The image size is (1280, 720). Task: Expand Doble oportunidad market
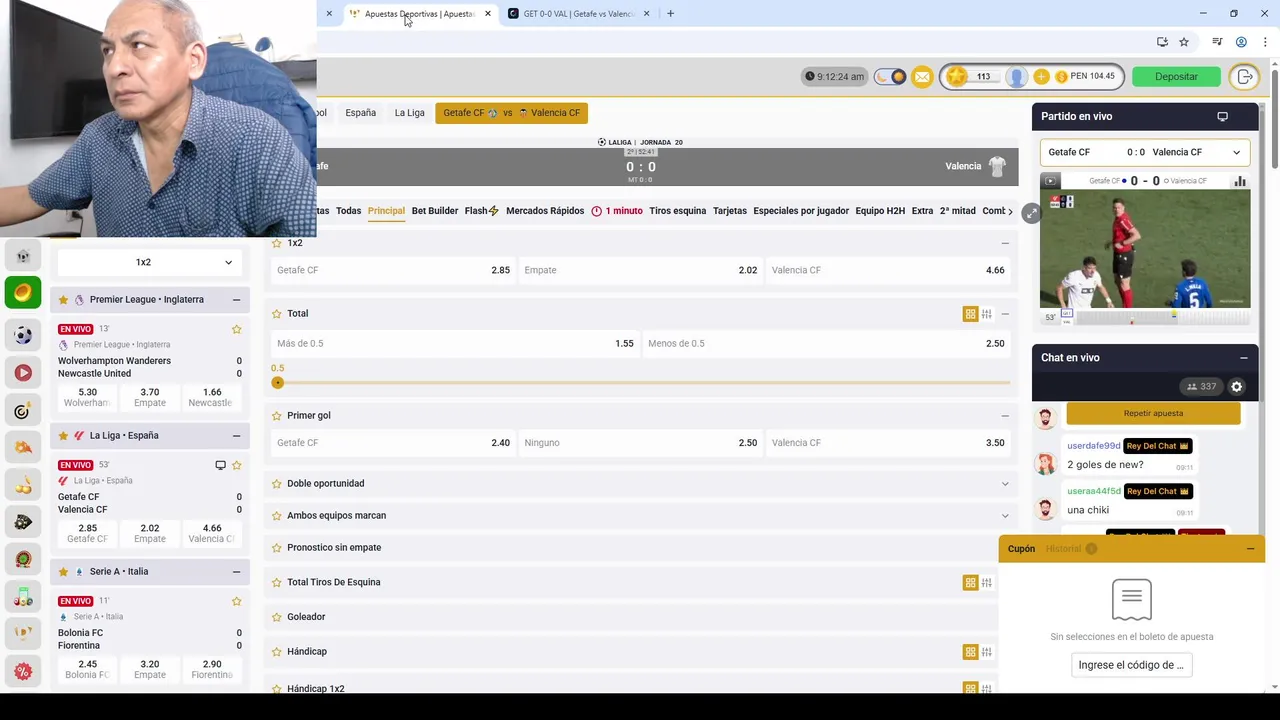(1005, 484)
